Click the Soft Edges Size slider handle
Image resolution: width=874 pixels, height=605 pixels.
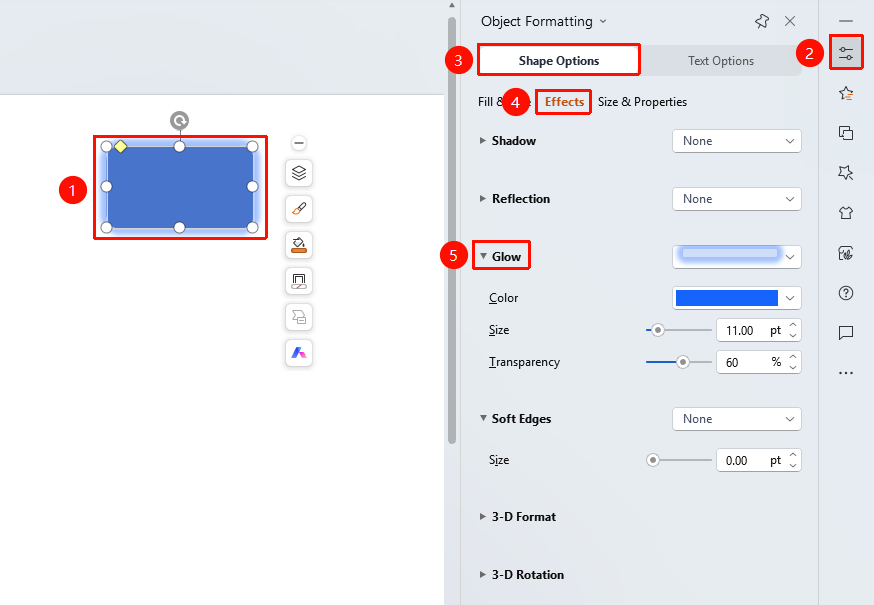tap(653, 460)
